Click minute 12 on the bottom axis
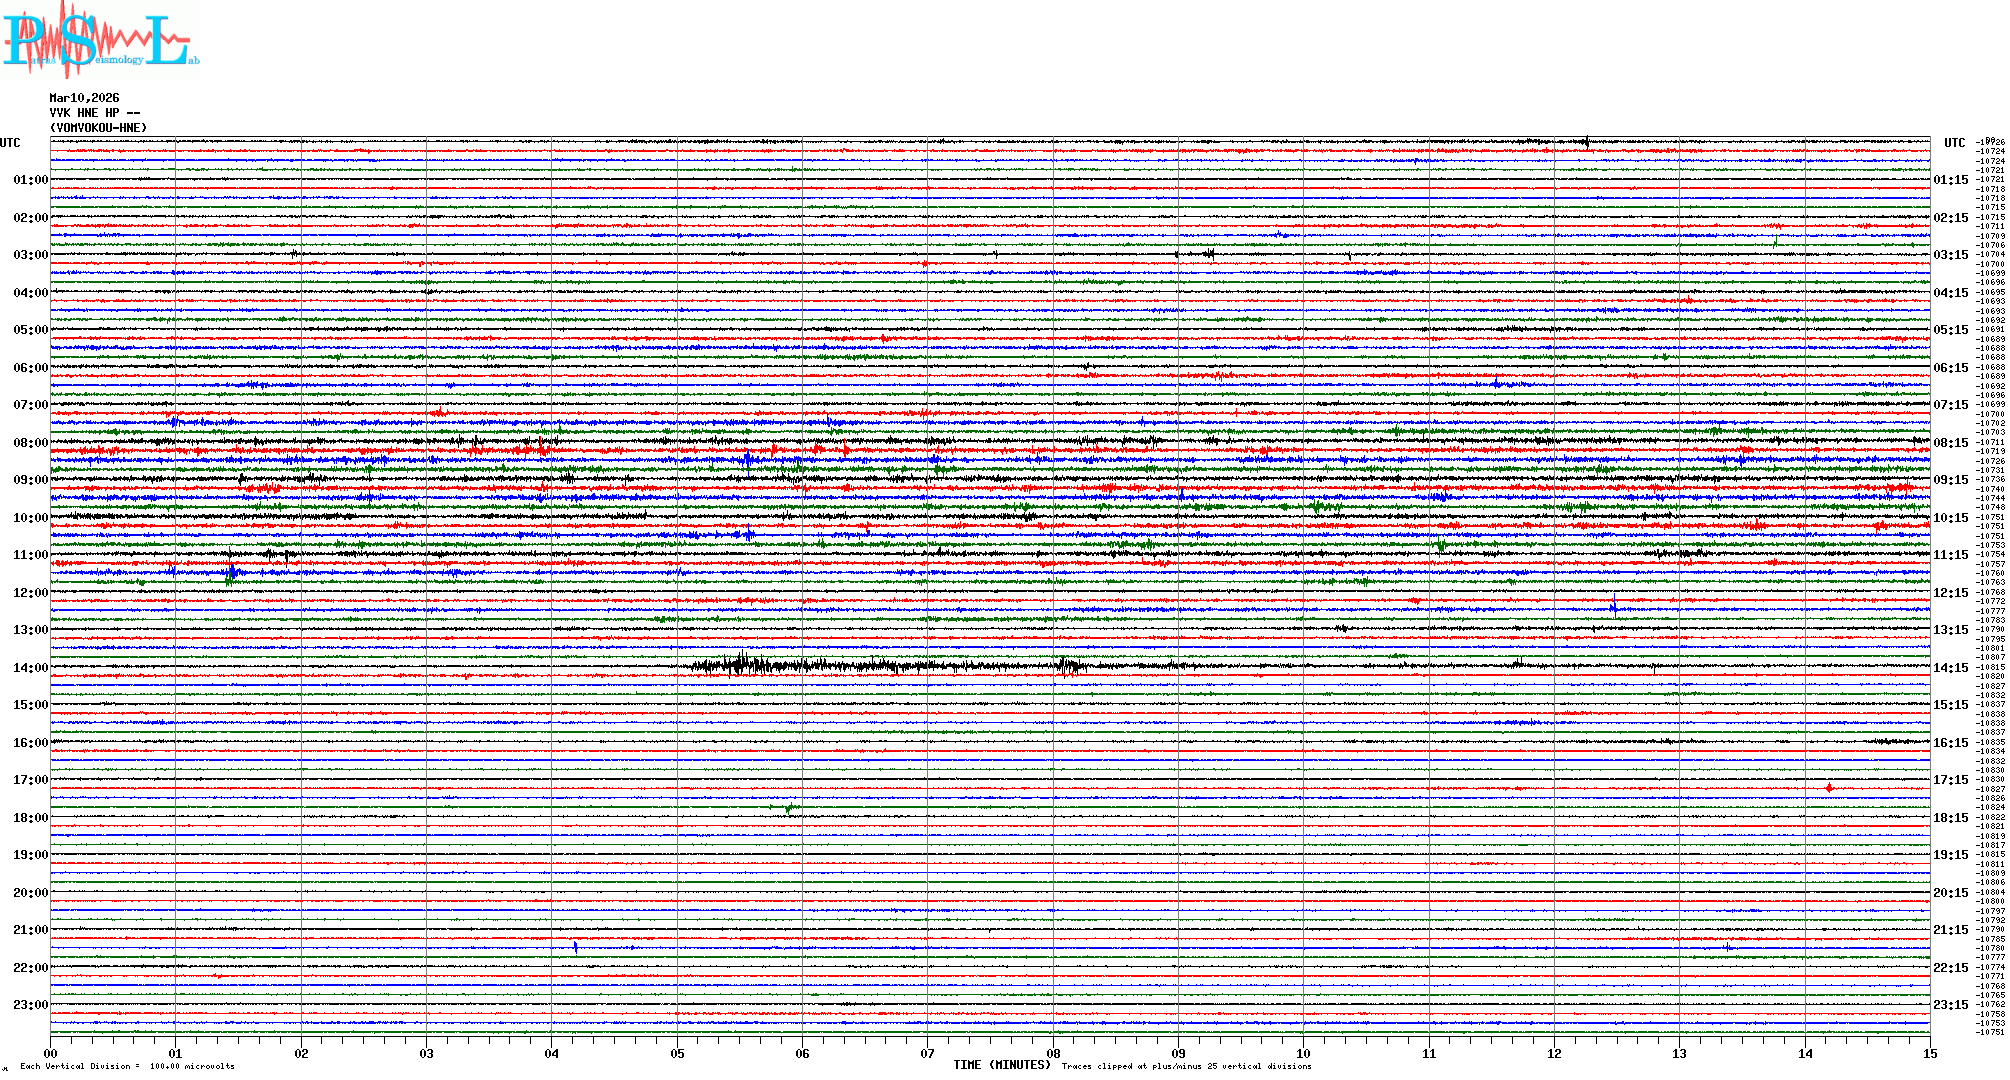The height and width of the screenshot is (1080, 2010). pos(1554,1053)
